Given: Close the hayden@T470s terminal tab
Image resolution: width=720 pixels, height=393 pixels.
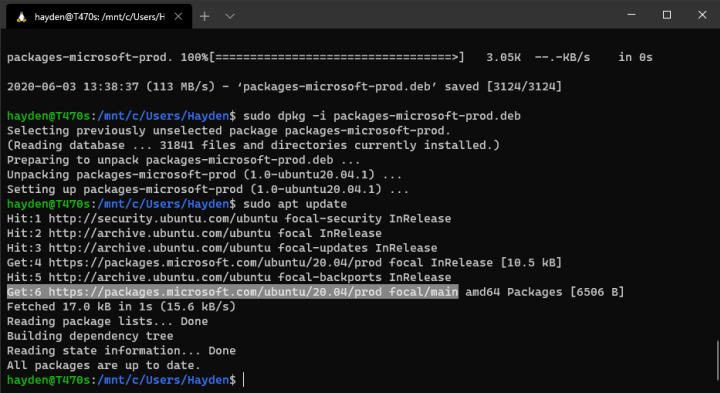Looking at the screenshot, I should coord(178,17).
